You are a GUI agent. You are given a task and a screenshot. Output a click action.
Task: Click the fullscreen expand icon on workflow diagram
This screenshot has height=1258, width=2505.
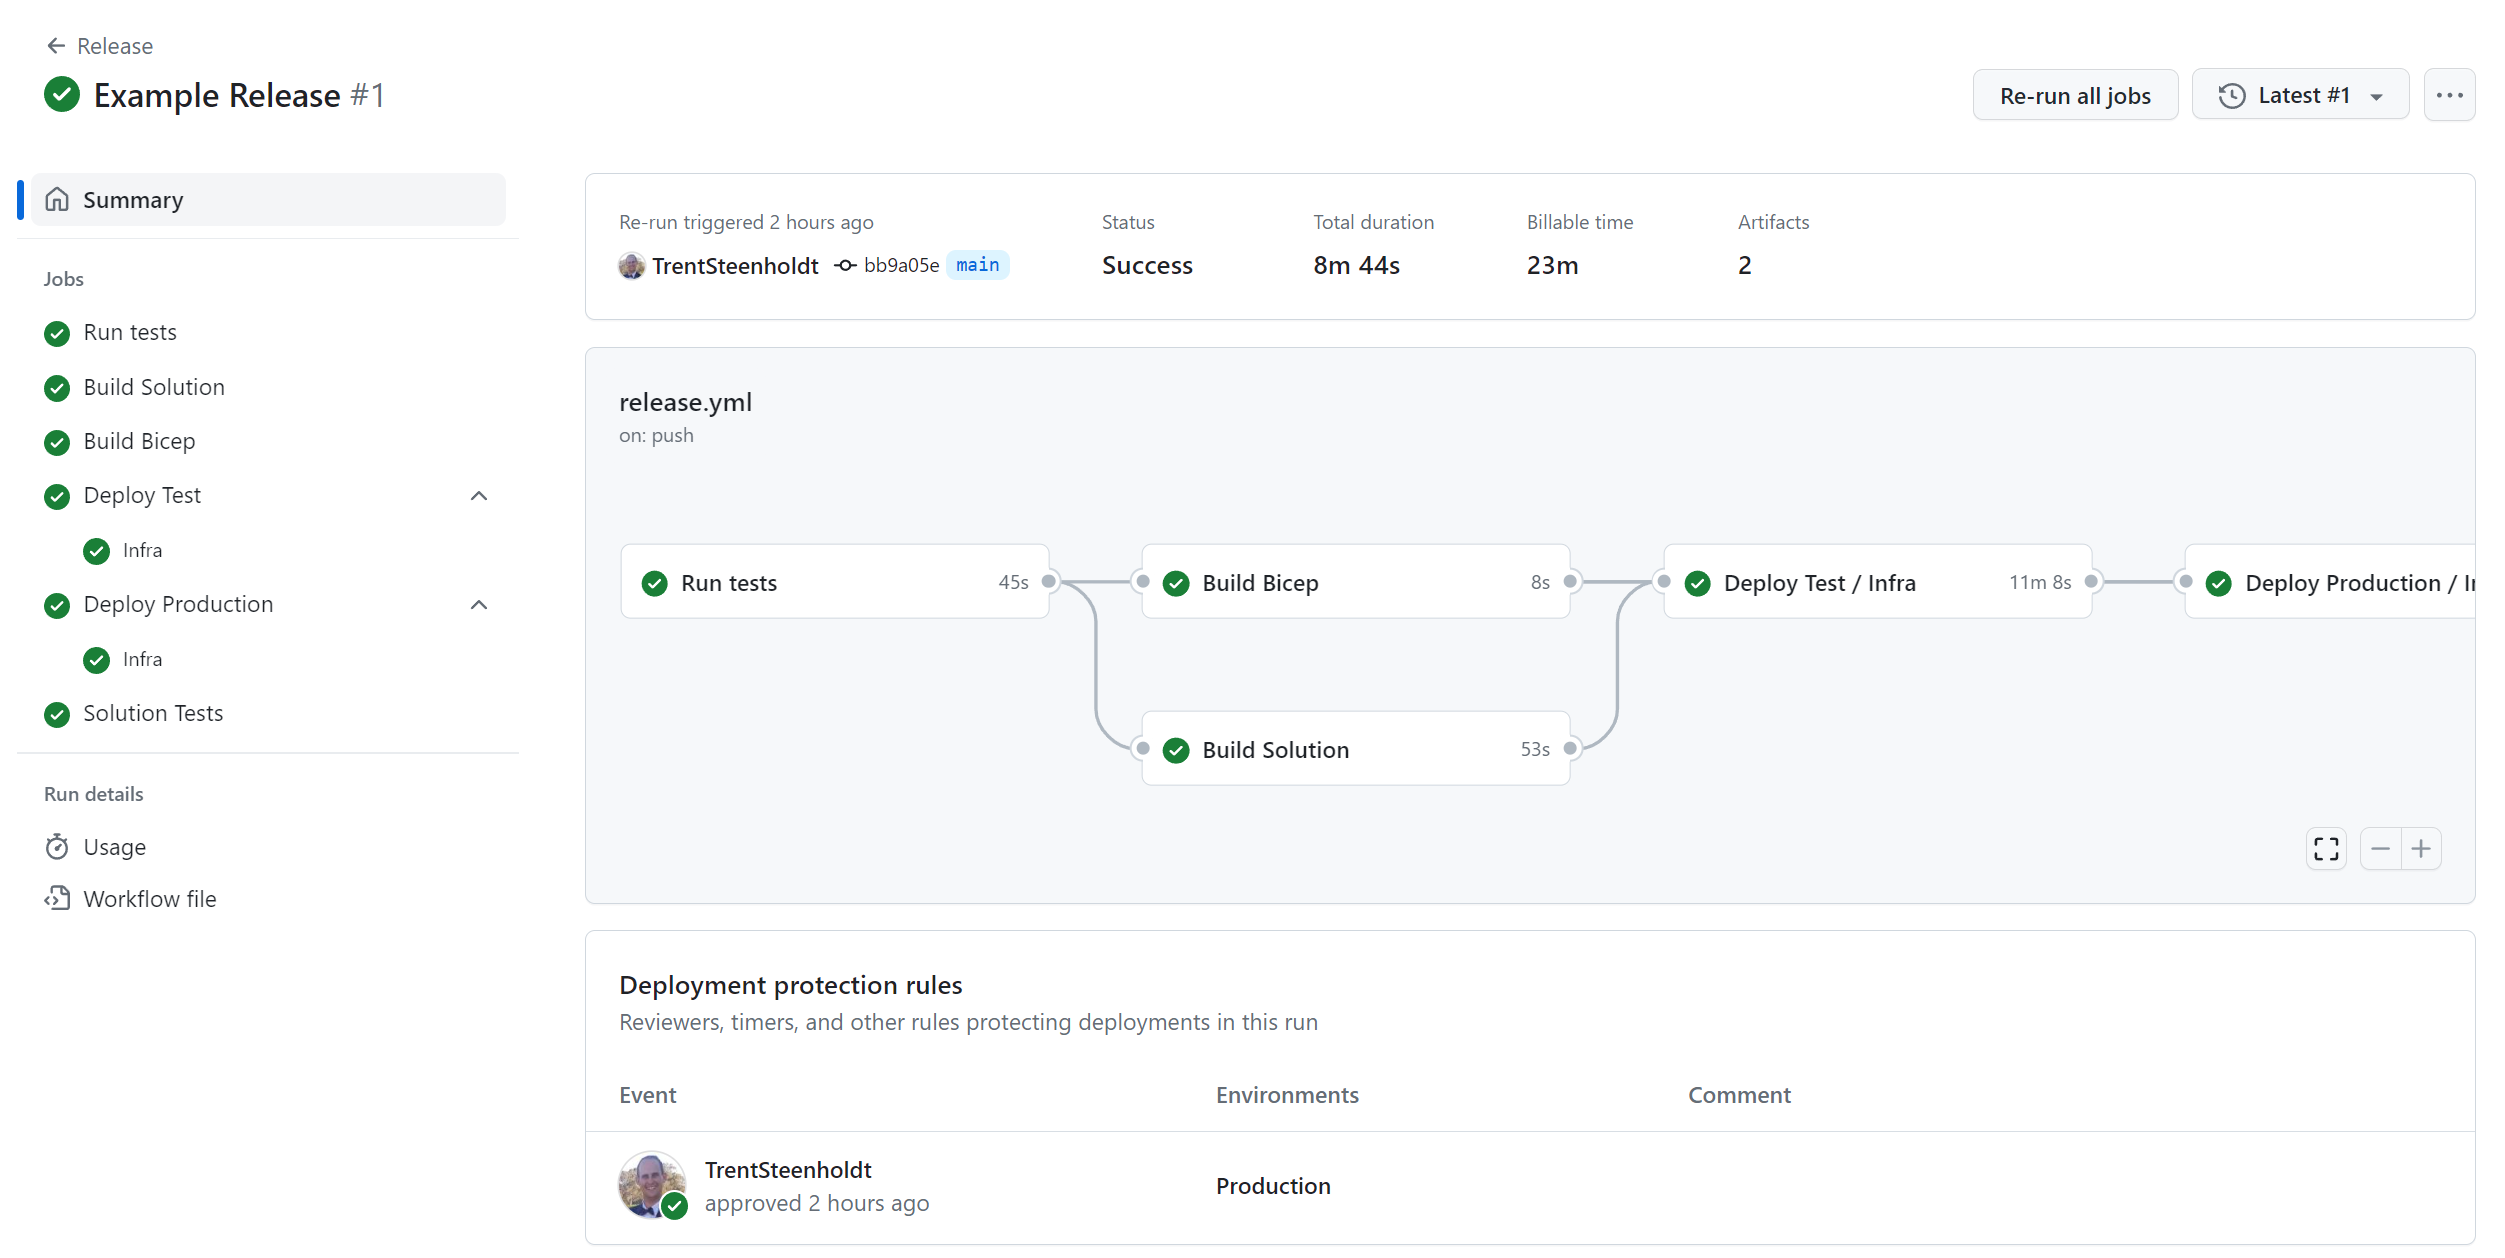pos(2327,847)
